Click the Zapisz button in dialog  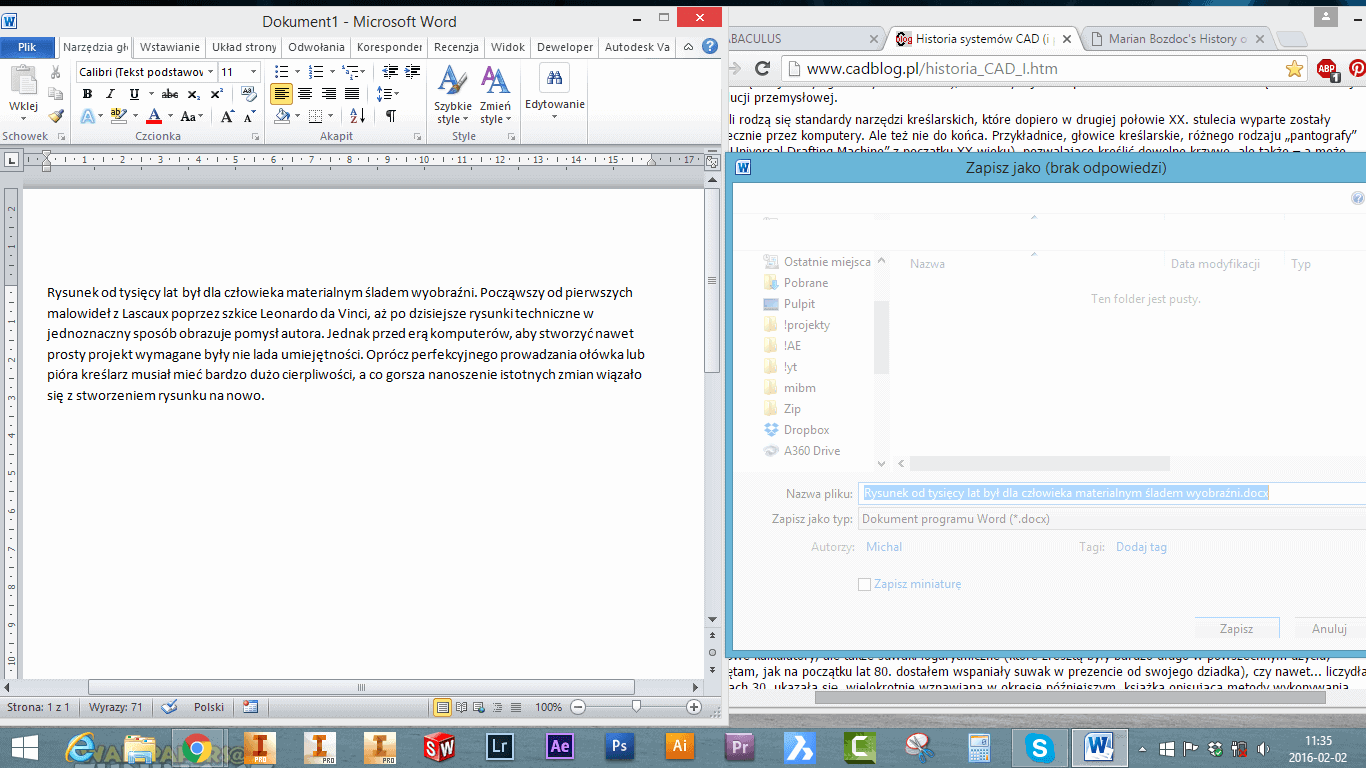point(1236,629)
